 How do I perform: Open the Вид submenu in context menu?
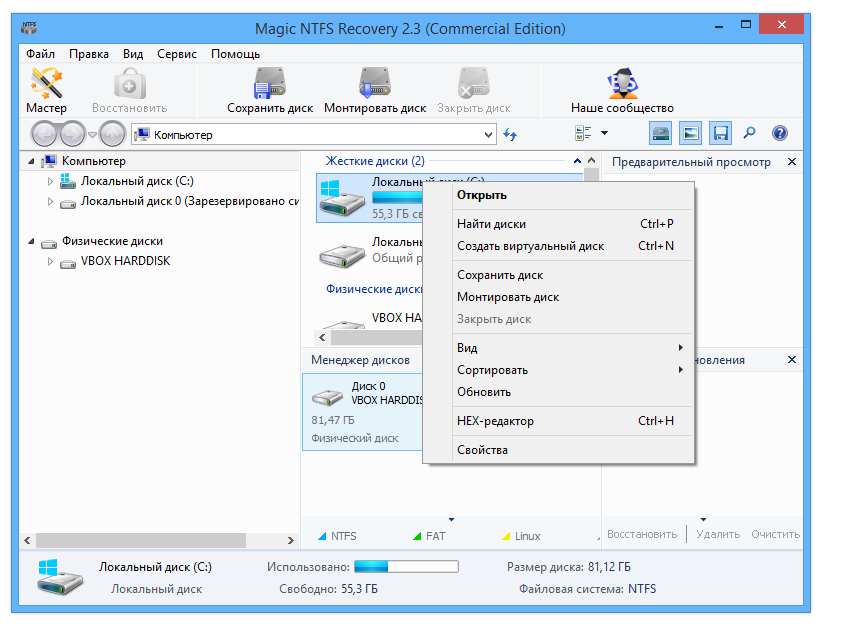572,348
